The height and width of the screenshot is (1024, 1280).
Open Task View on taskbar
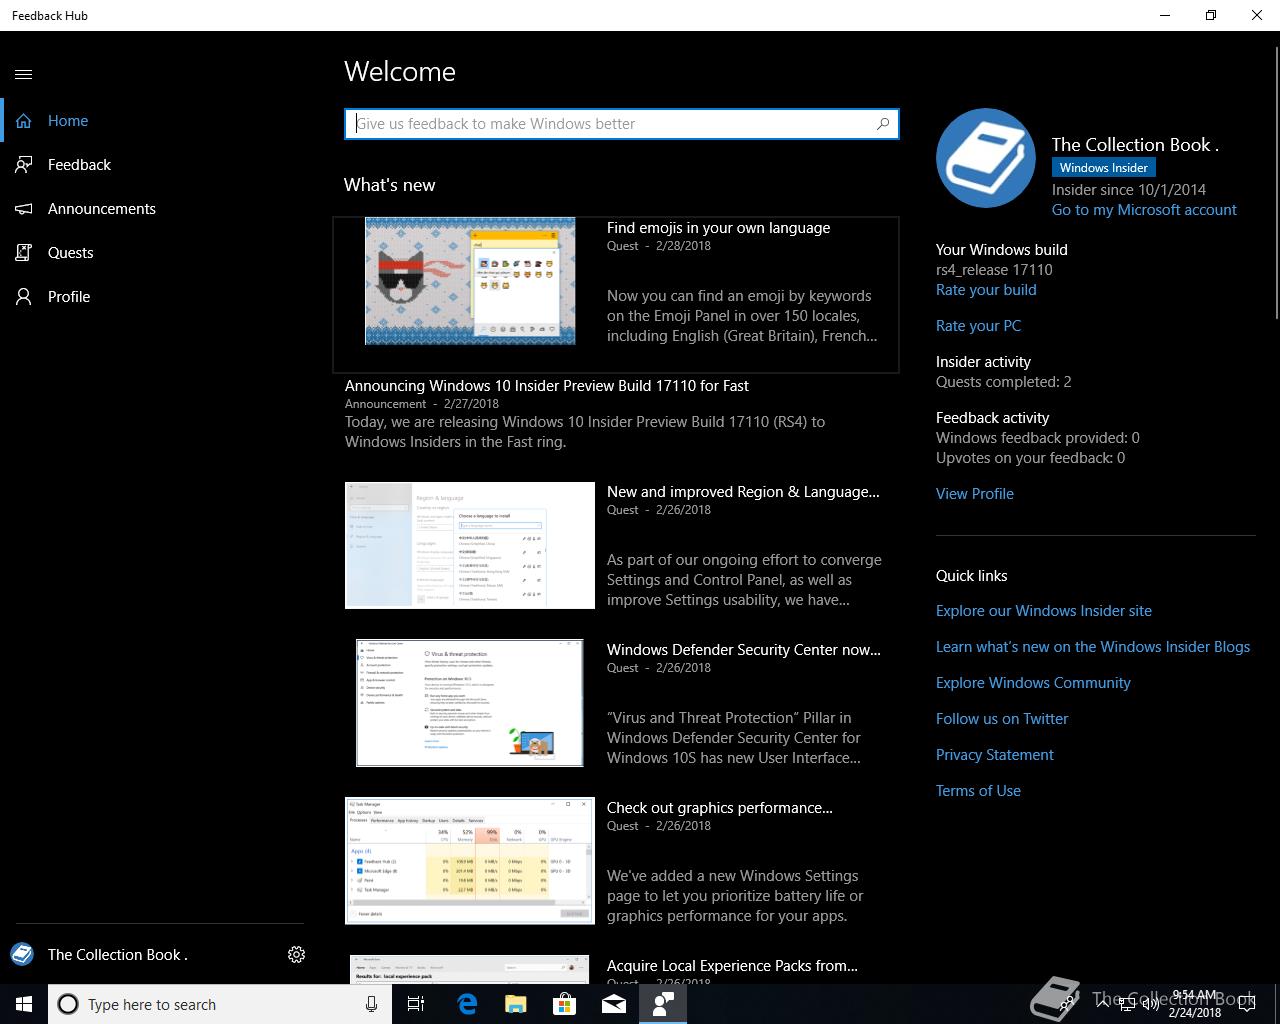coord(416,1004)
